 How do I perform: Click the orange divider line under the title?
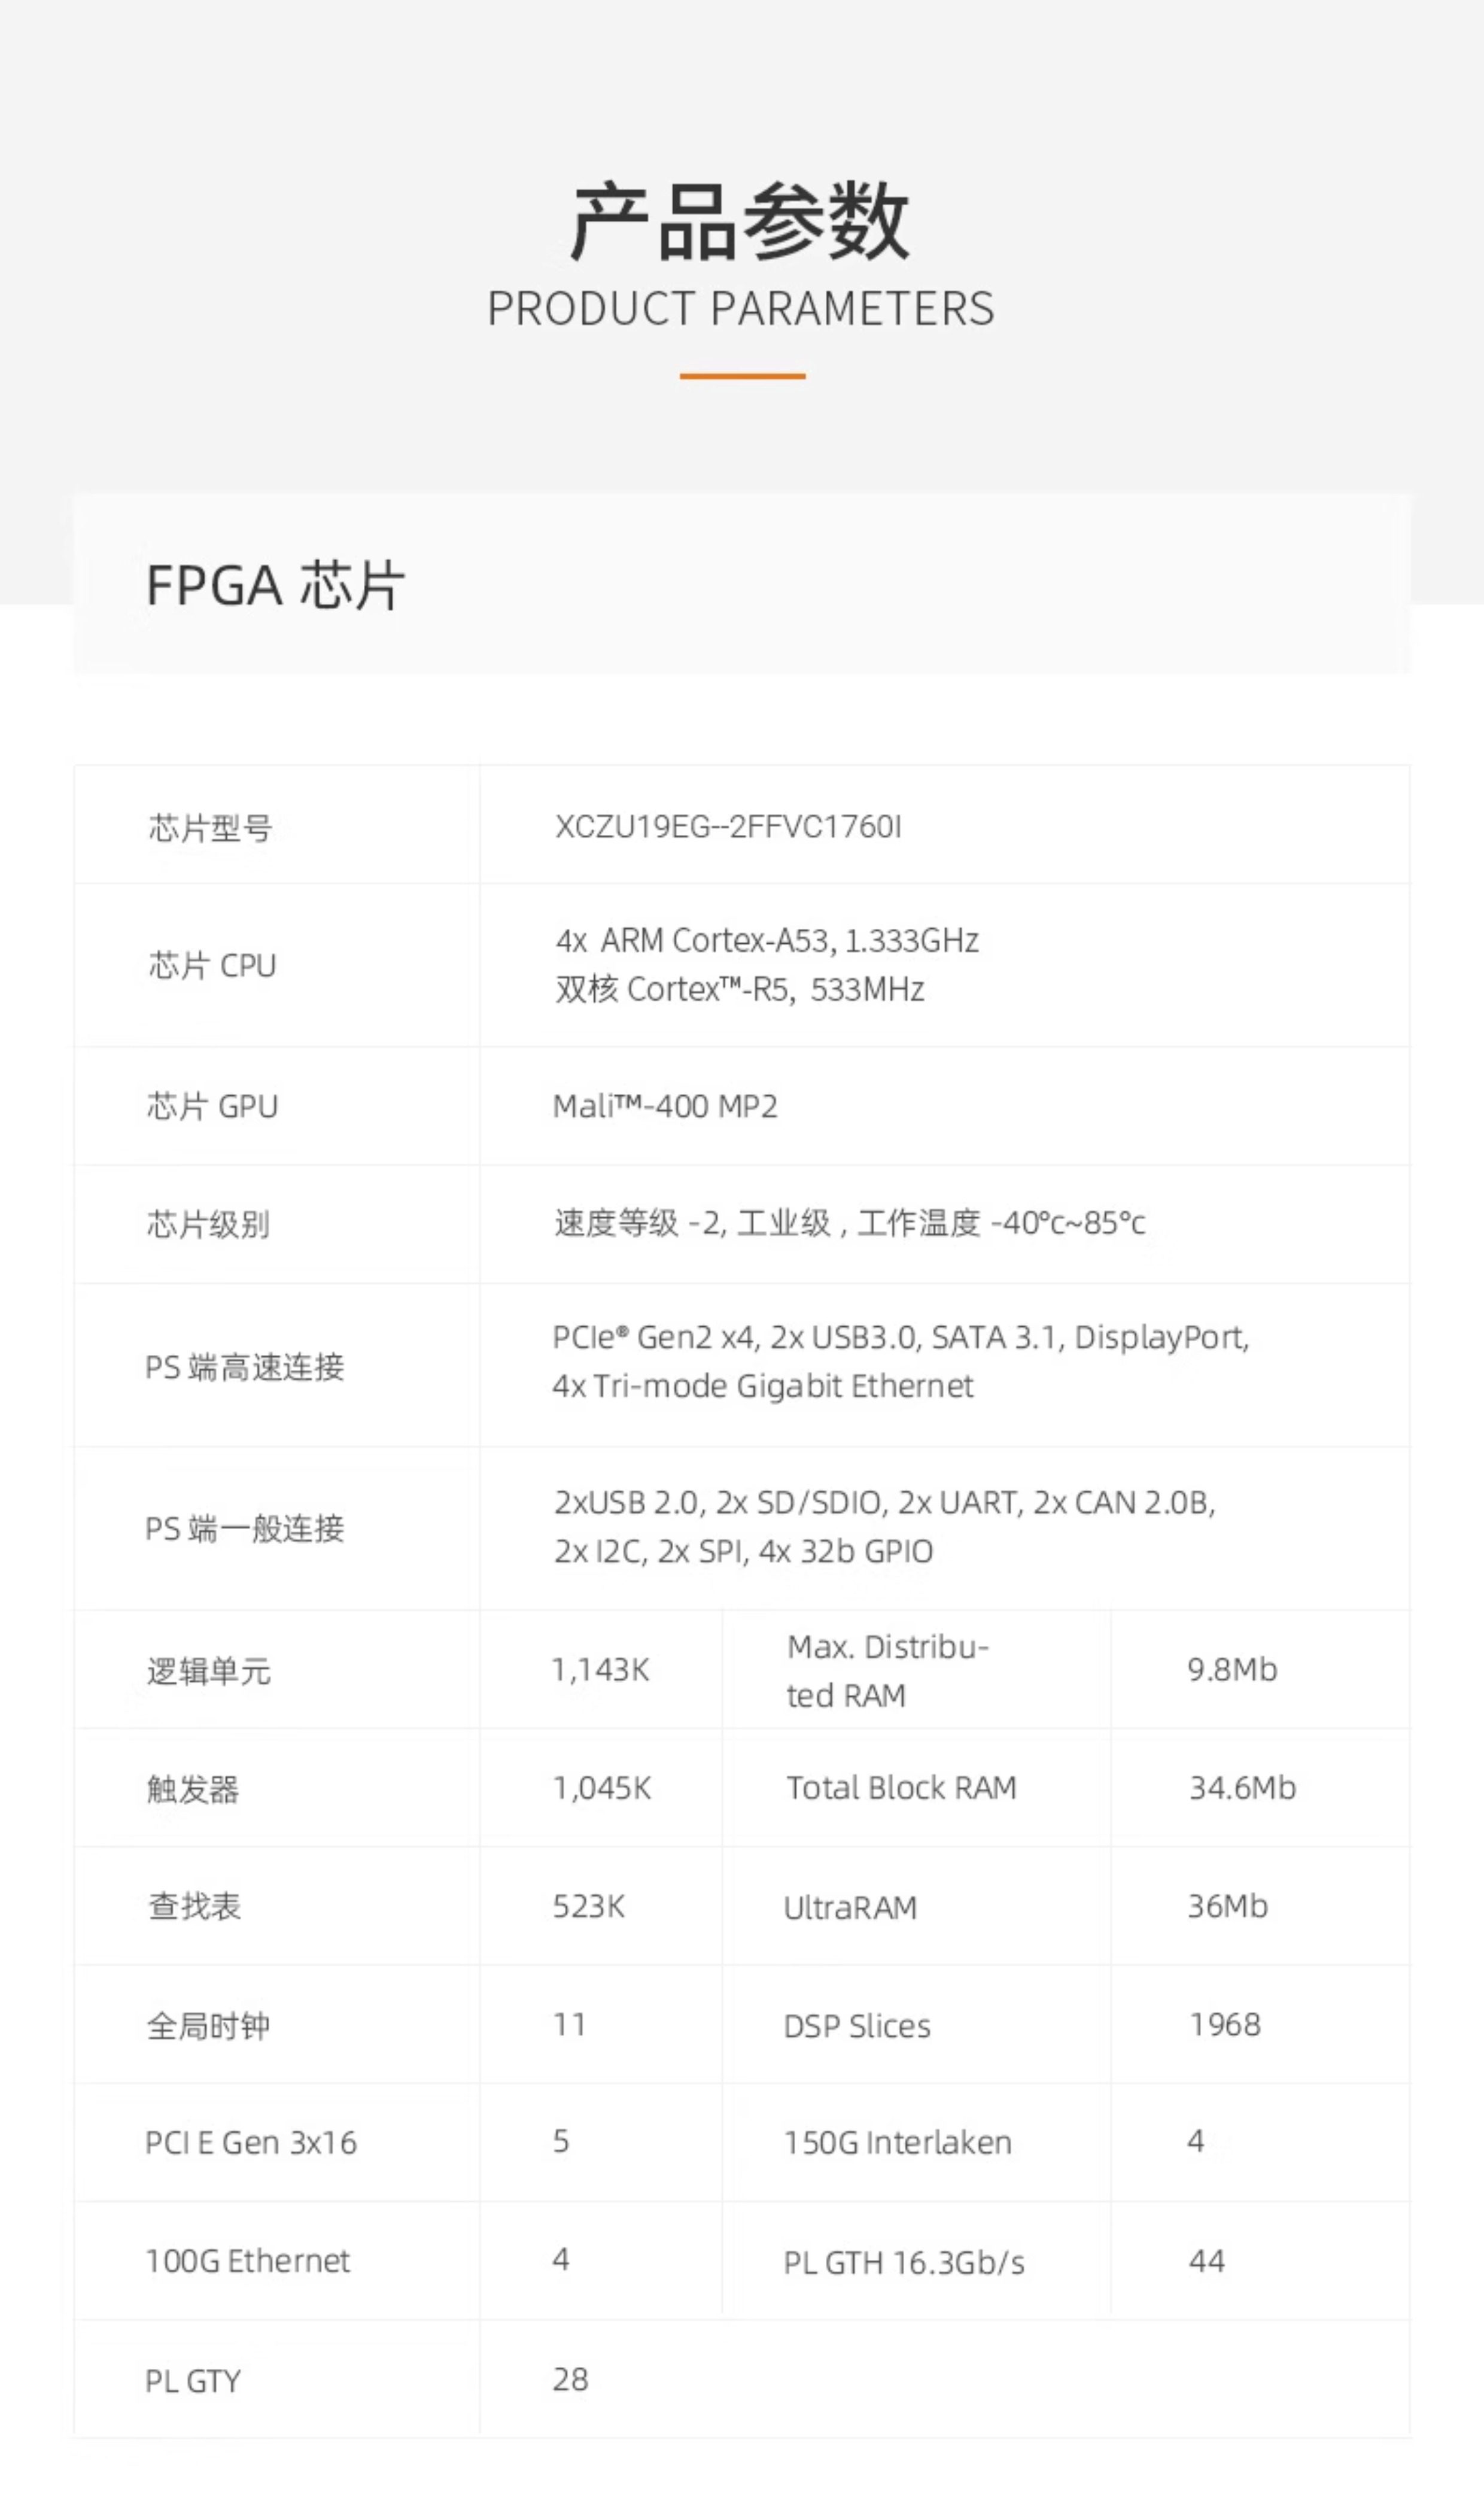(x=742, y=376)
